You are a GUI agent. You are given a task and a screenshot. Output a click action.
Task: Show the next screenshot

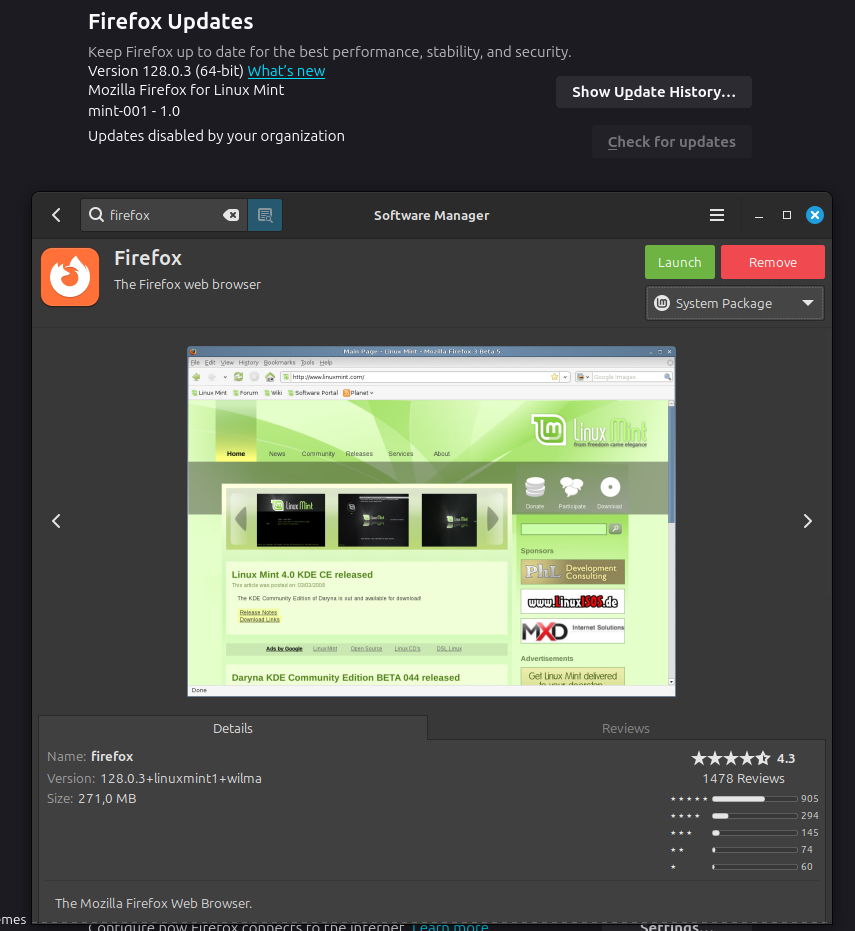tap(808, 521)
